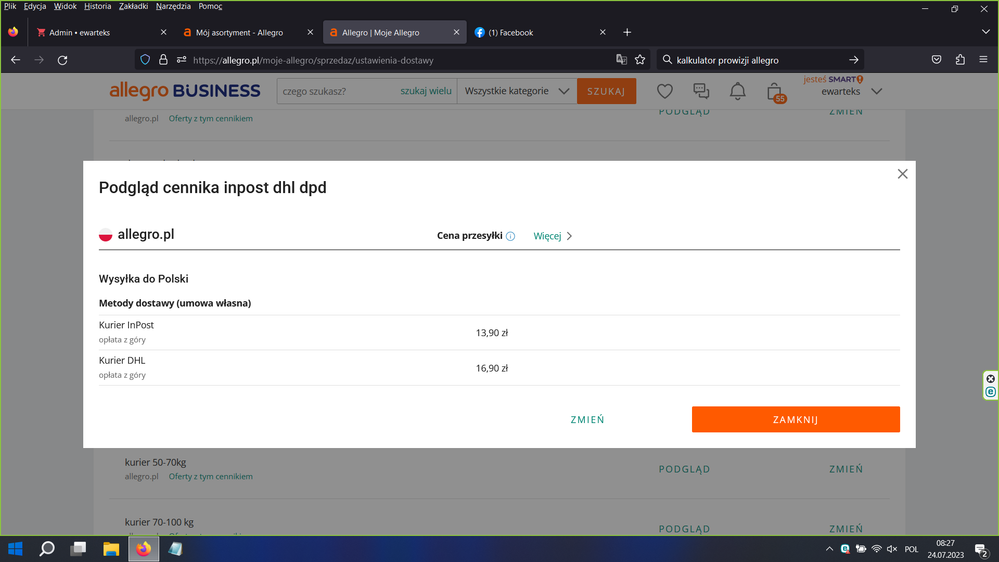
Task: Click the Firefox taskbar icon
Action: coord(143,549)
